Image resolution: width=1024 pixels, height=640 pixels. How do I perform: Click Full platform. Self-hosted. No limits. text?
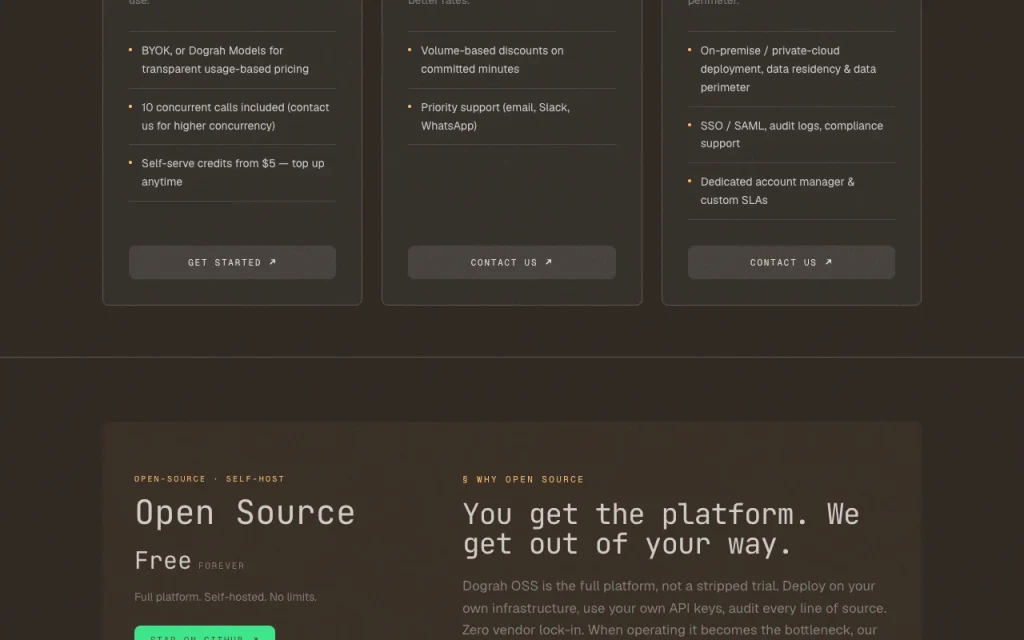[x=225, y=597]
